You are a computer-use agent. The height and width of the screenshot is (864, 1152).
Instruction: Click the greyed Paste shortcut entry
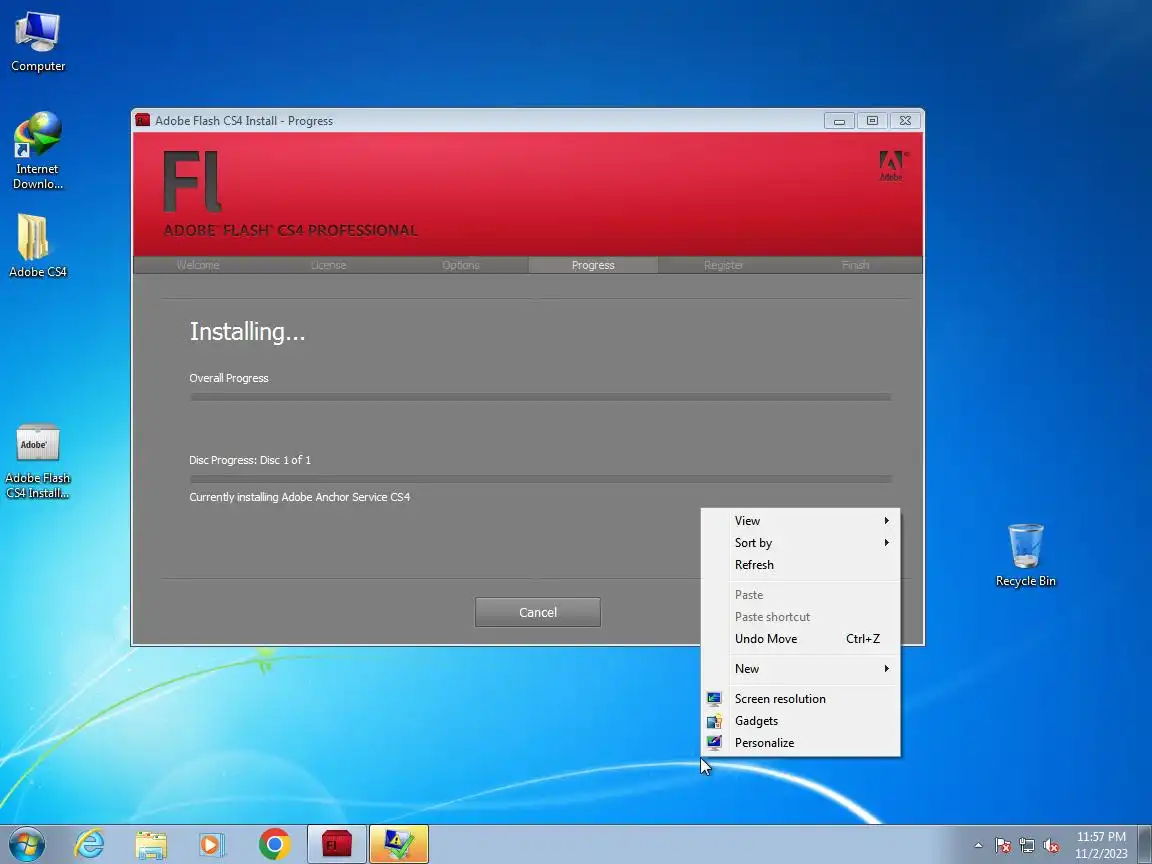(801, 616)
